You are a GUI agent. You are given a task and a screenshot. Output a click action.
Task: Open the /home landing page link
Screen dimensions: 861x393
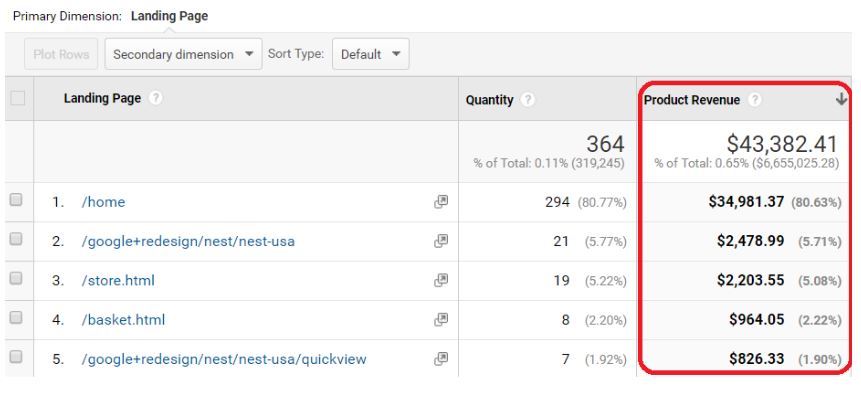(x=103, y=202)
